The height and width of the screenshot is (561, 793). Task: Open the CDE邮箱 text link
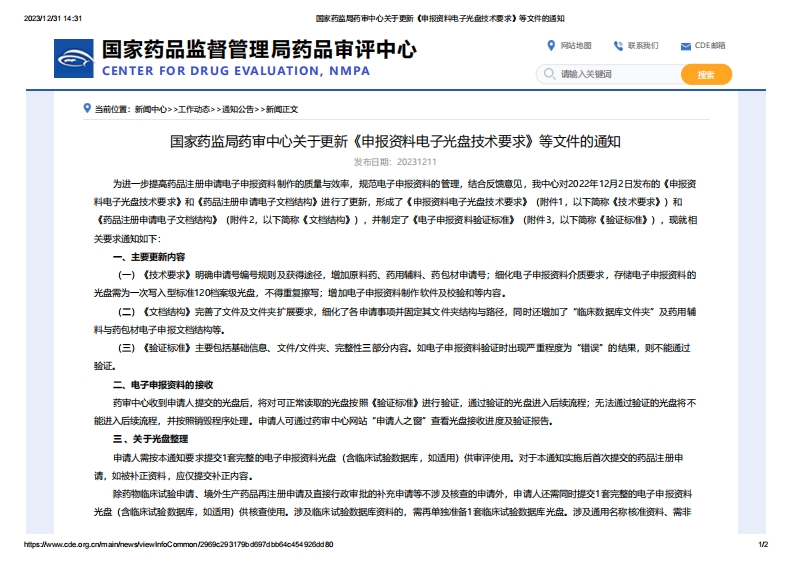(711, 46)
